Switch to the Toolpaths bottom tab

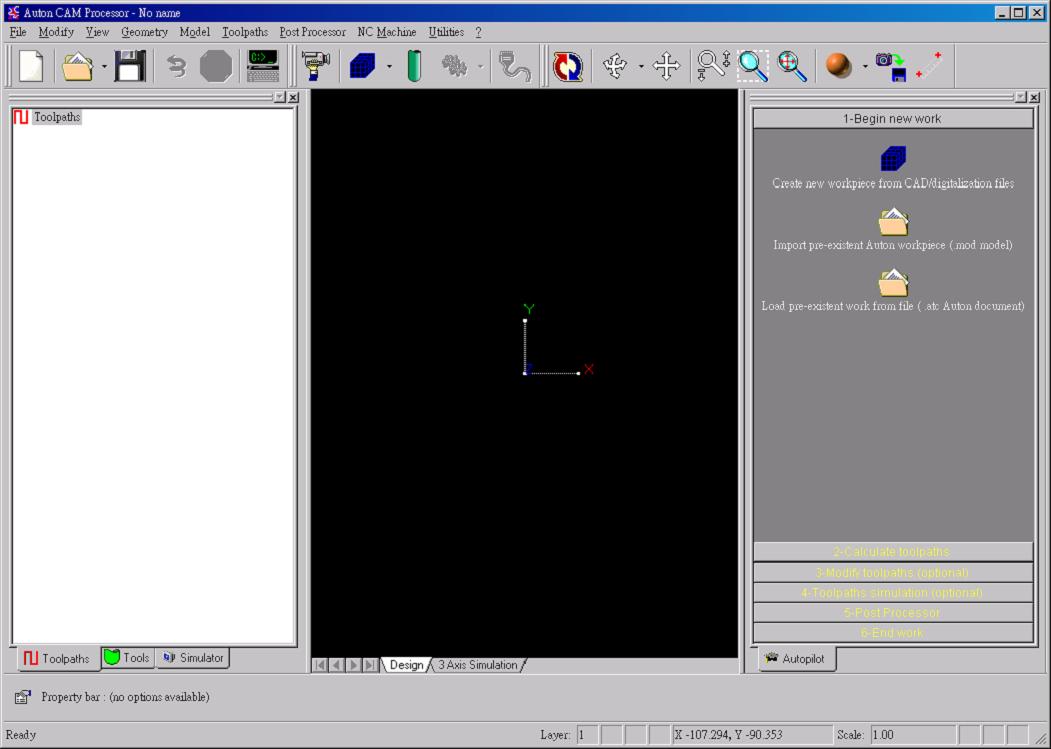click(x=58, y=658)
